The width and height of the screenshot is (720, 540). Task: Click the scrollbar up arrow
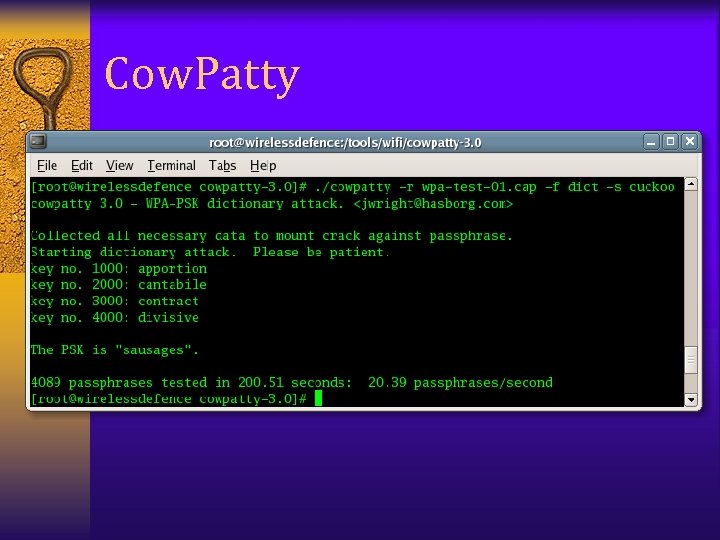tap(691, 185)
